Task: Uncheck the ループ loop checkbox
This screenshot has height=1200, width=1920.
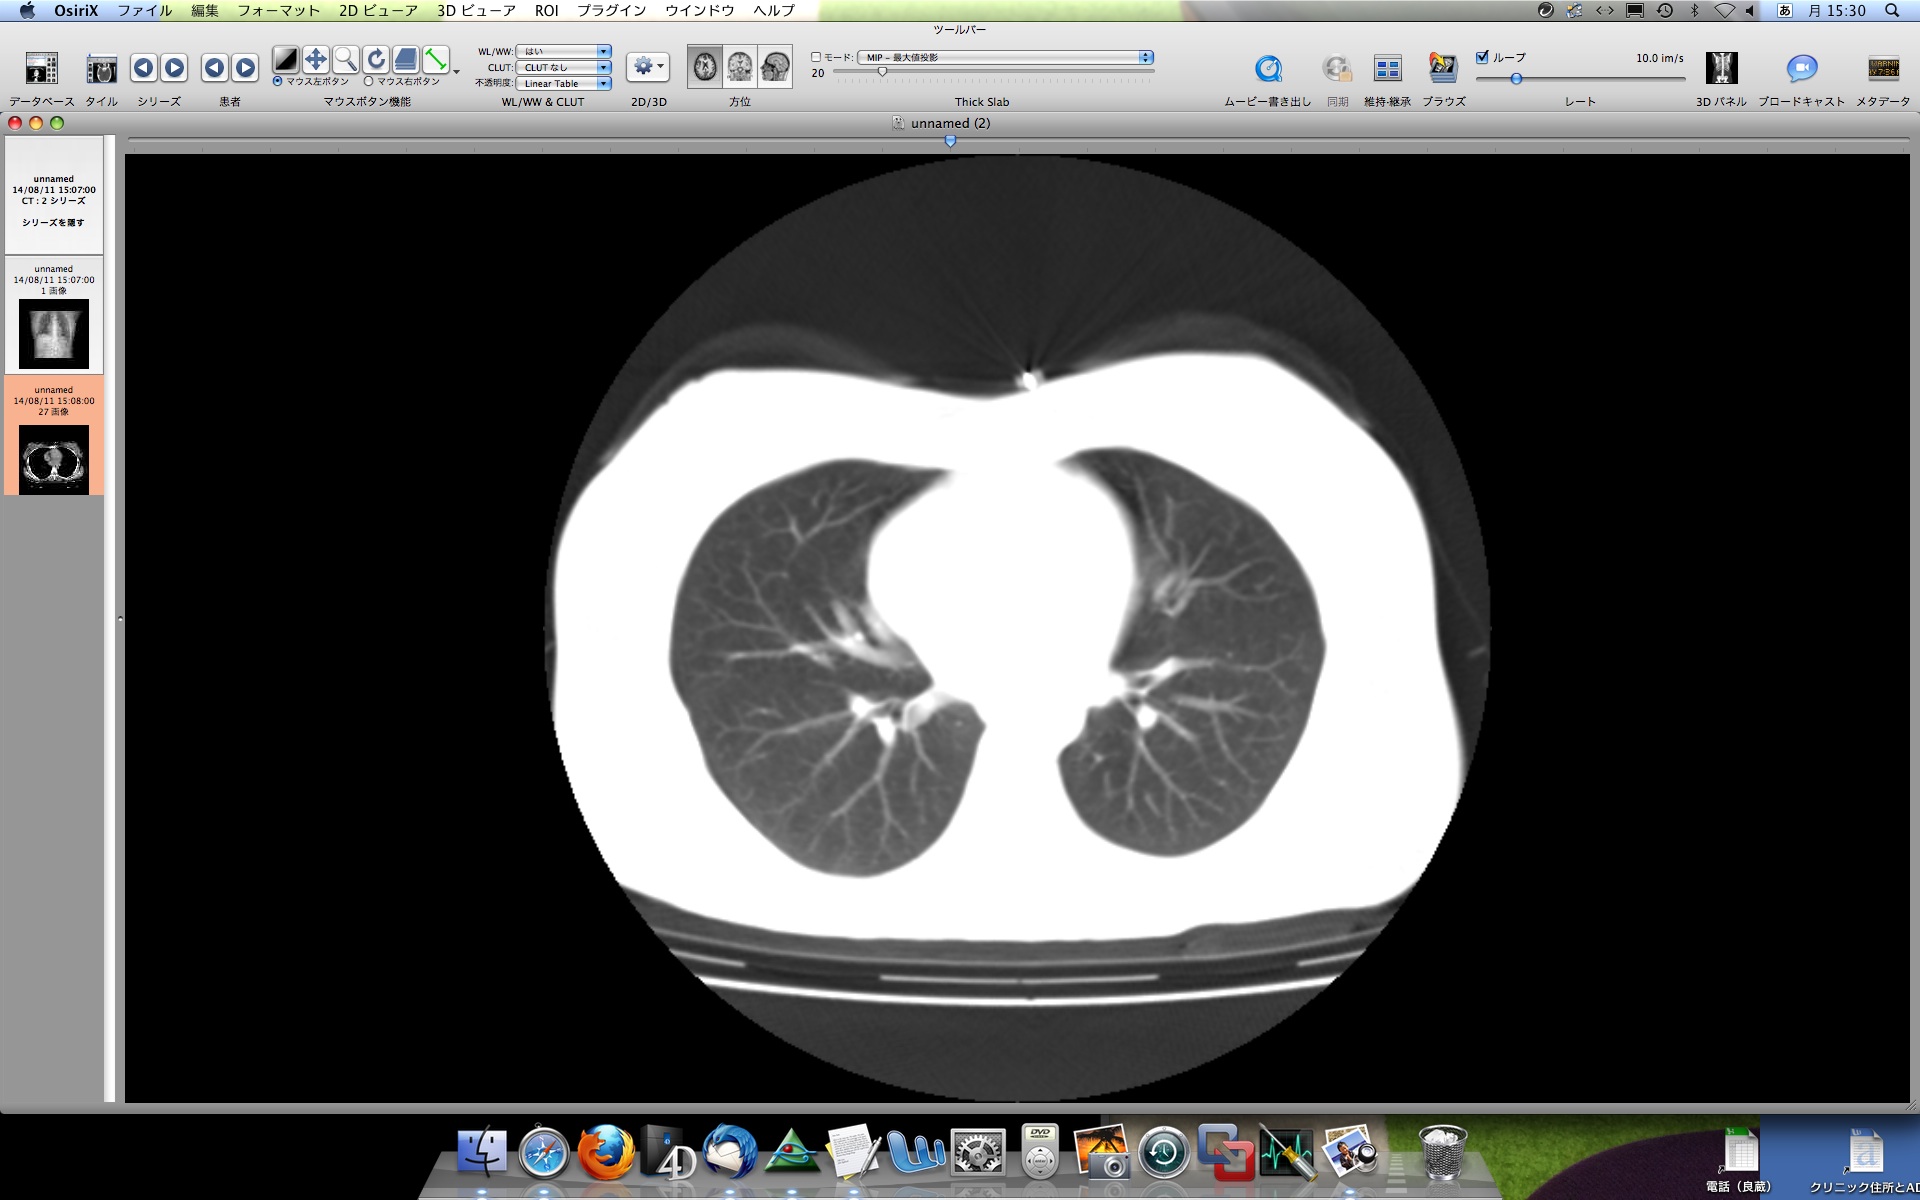Action: (x=1482, y=57)
